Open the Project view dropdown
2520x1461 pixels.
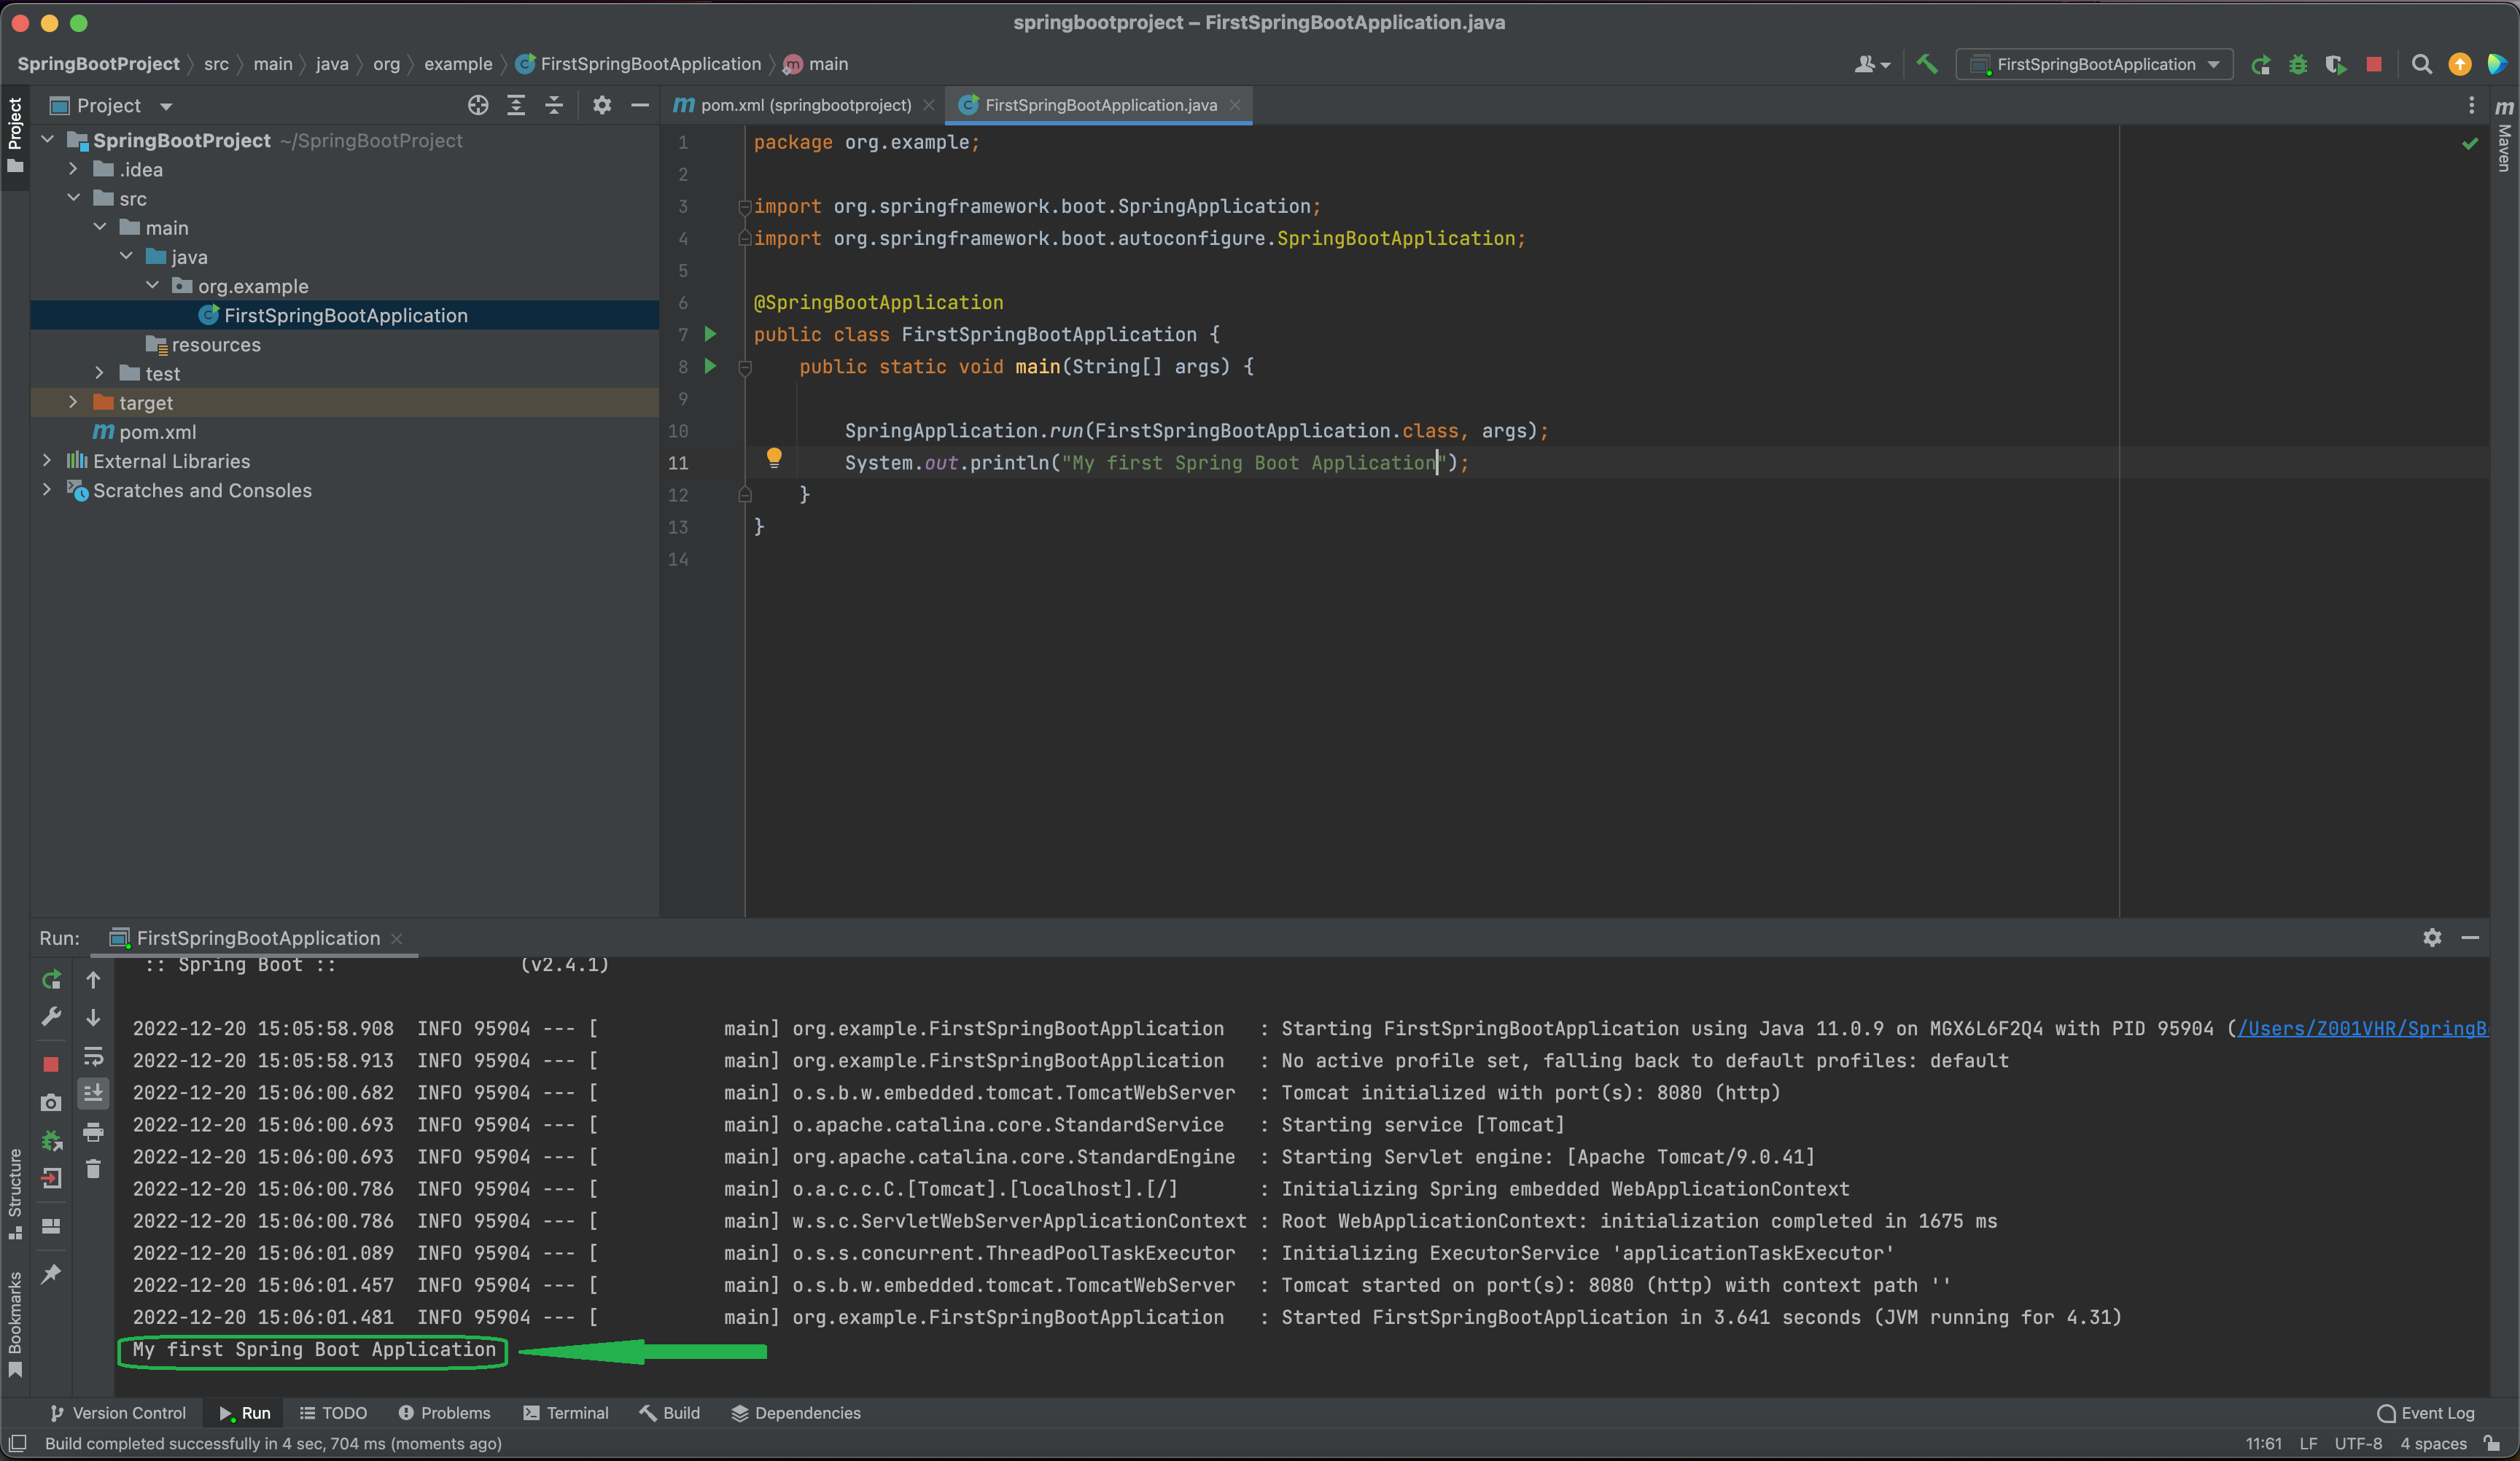111,105
